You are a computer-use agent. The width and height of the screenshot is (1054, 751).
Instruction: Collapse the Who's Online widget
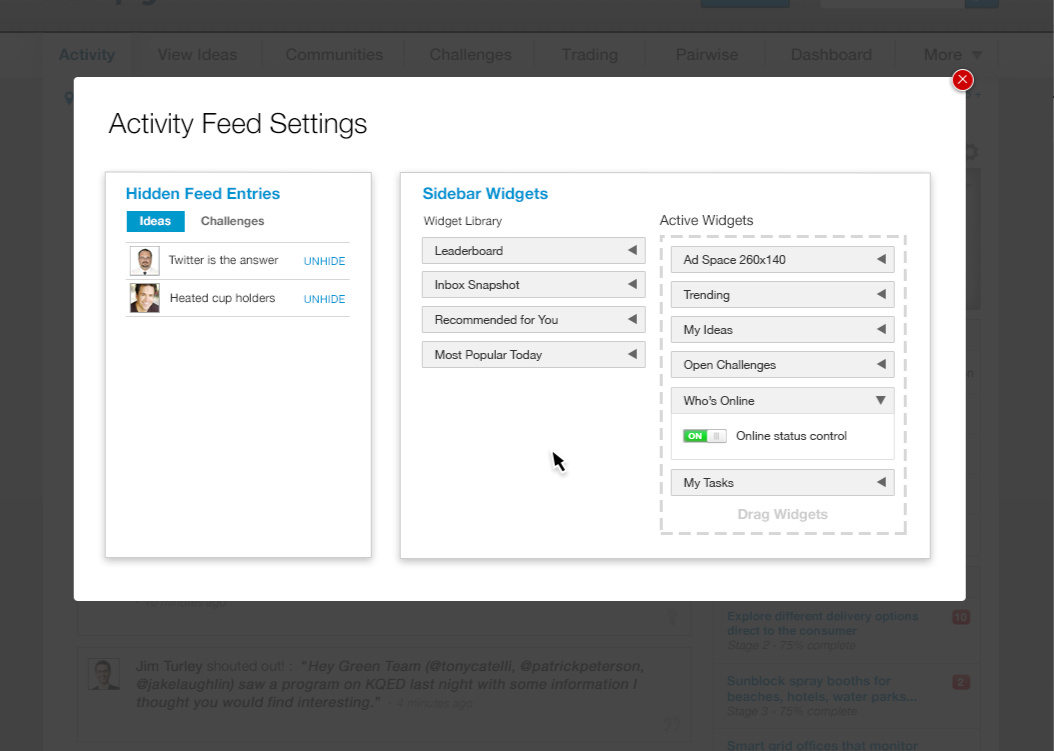[x=881, y=401]
